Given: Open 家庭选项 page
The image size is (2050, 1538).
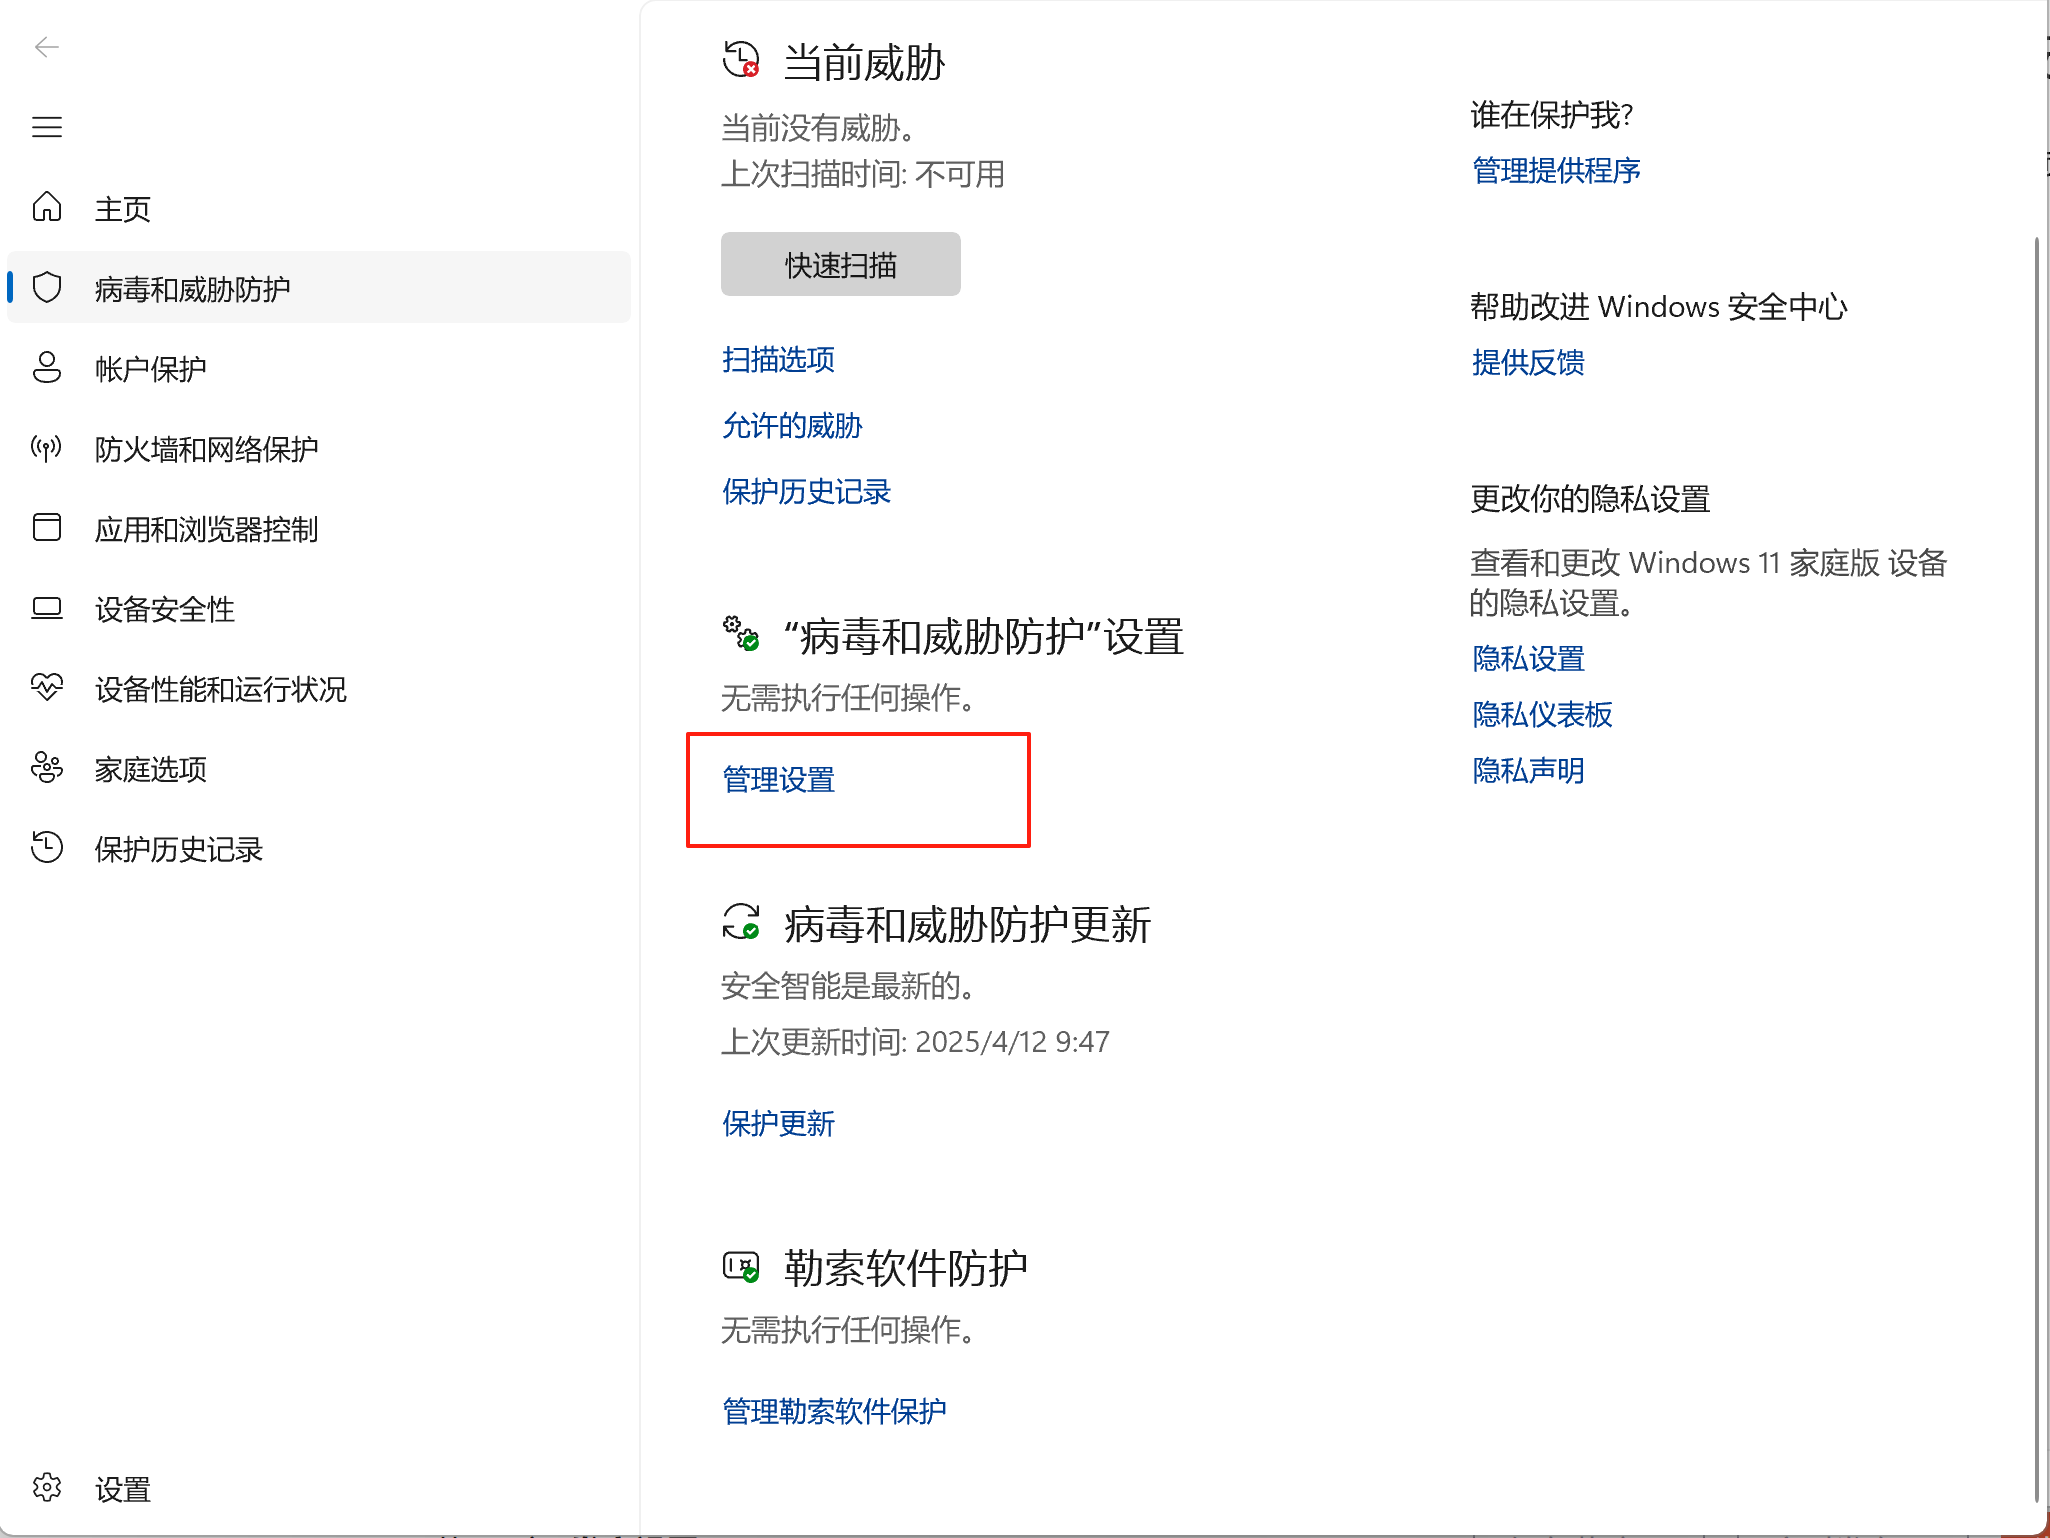Looking at the screenshot, I should tap(319, 768).
